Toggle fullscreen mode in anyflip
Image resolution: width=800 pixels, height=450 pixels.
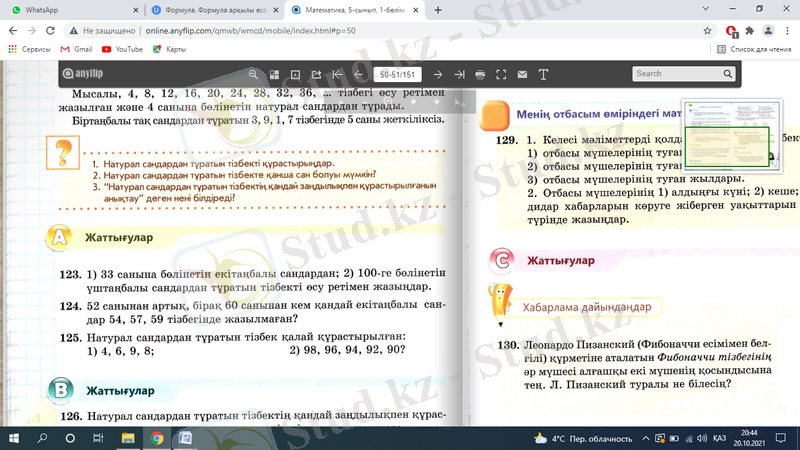pos(501,74)
